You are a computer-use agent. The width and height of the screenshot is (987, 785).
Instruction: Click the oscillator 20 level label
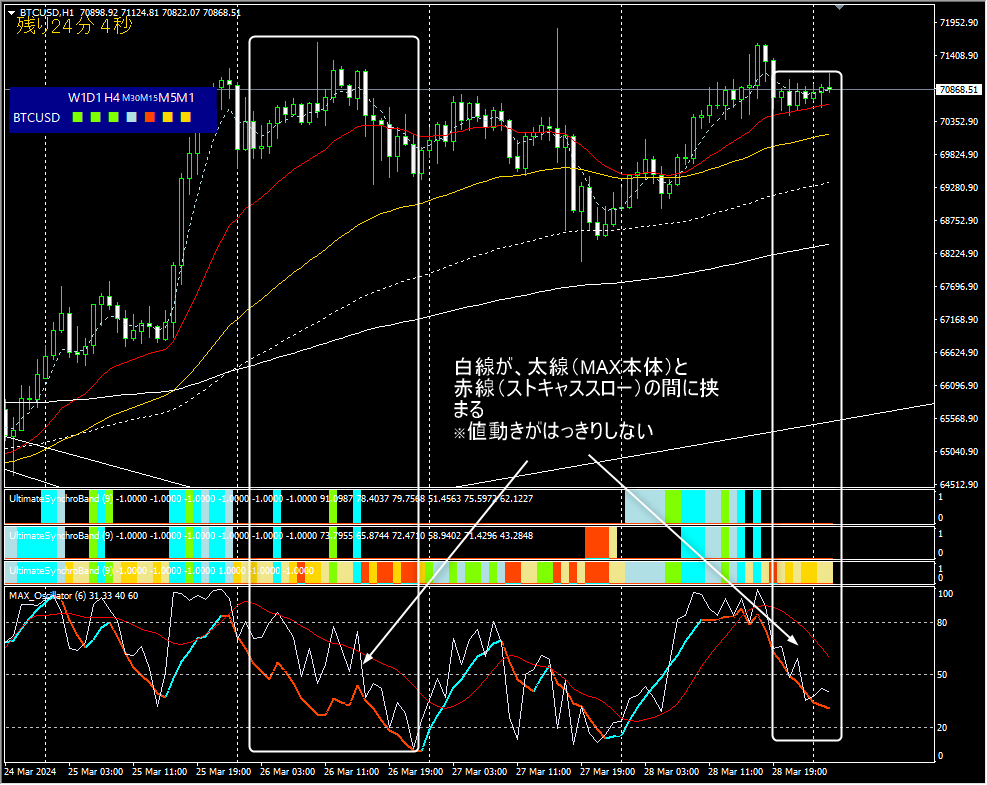point(943,728)
